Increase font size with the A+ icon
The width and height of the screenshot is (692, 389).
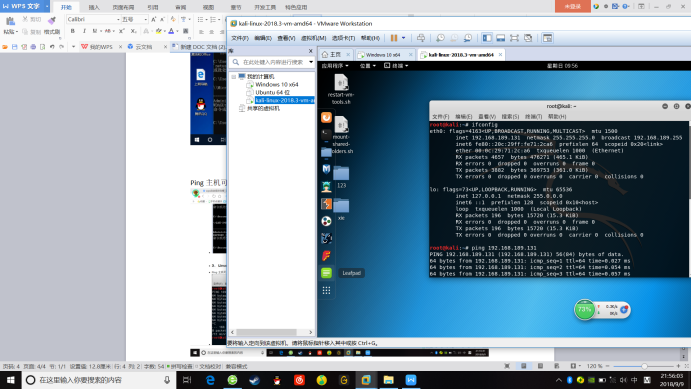click(153, 19)
